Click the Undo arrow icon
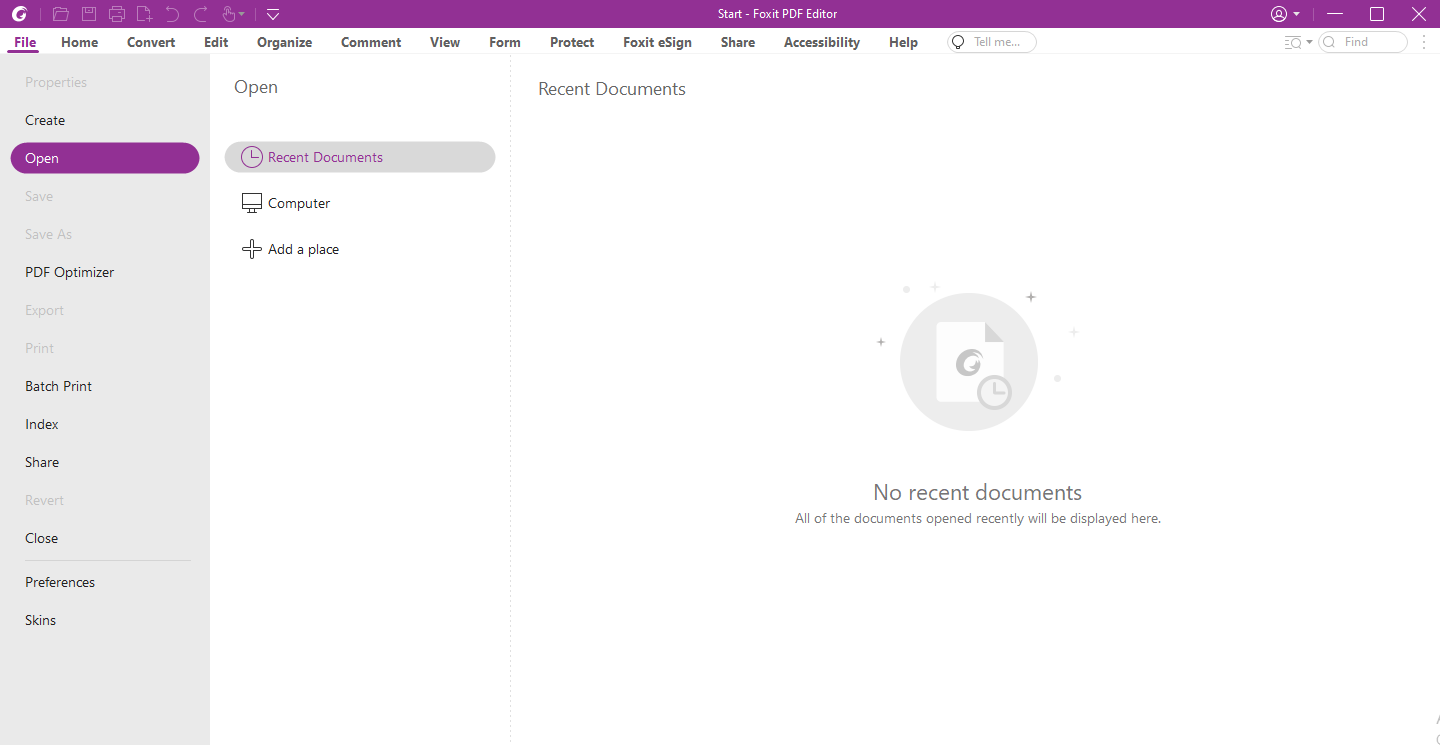 (x=172, y=14)
